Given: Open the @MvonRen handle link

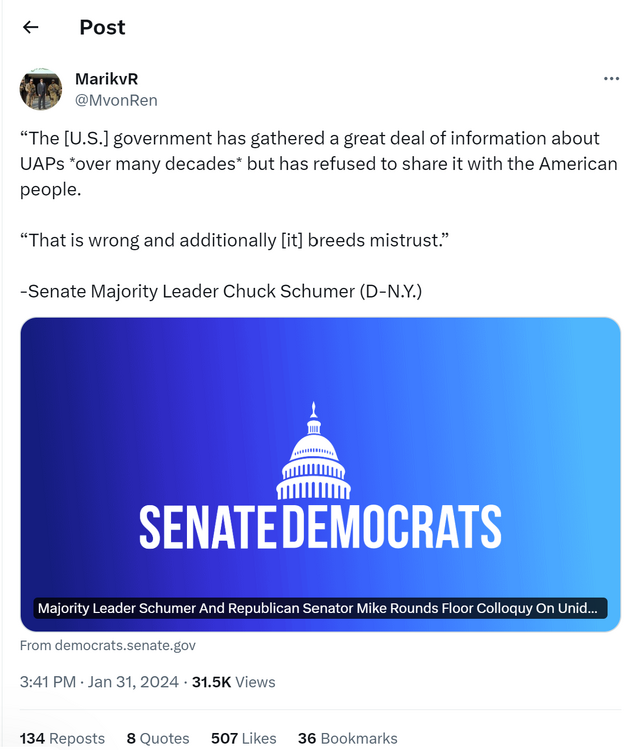Looking at the screenshot, I should pos(116,100).
